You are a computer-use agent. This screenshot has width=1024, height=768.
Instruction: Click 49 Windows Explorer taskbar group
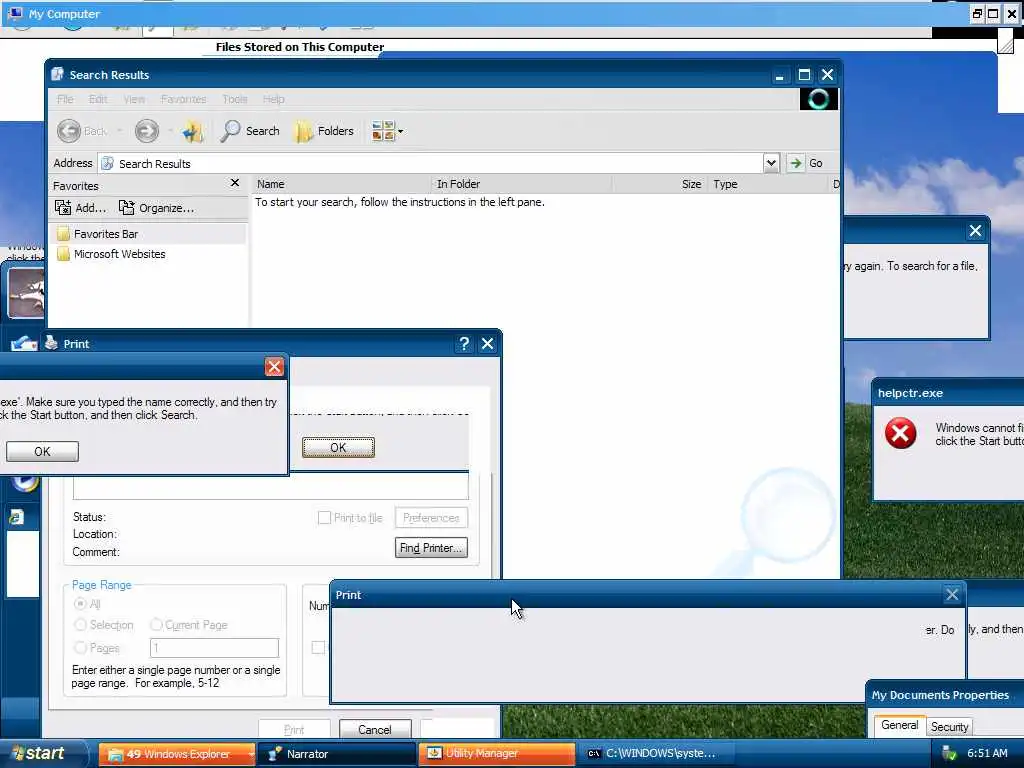click(176, 754)
